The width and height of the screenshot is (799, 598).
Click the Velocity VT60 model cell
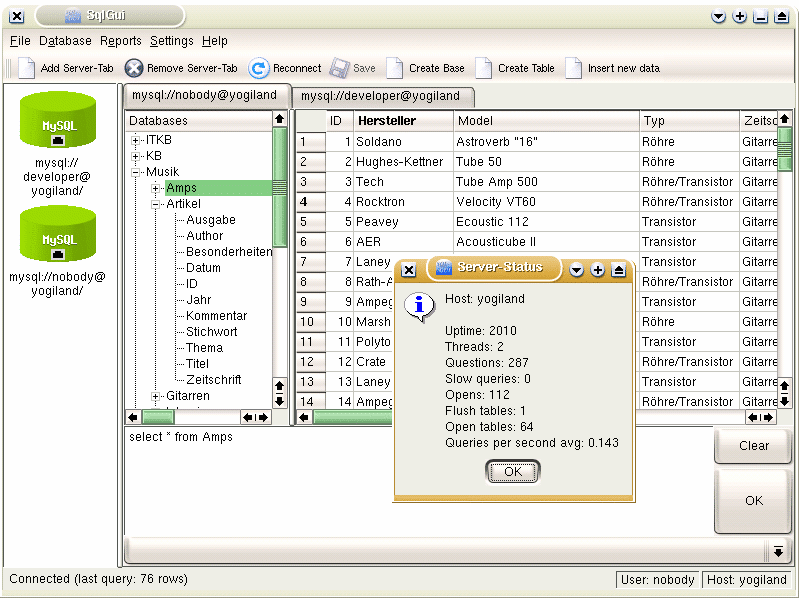point(546,202)
